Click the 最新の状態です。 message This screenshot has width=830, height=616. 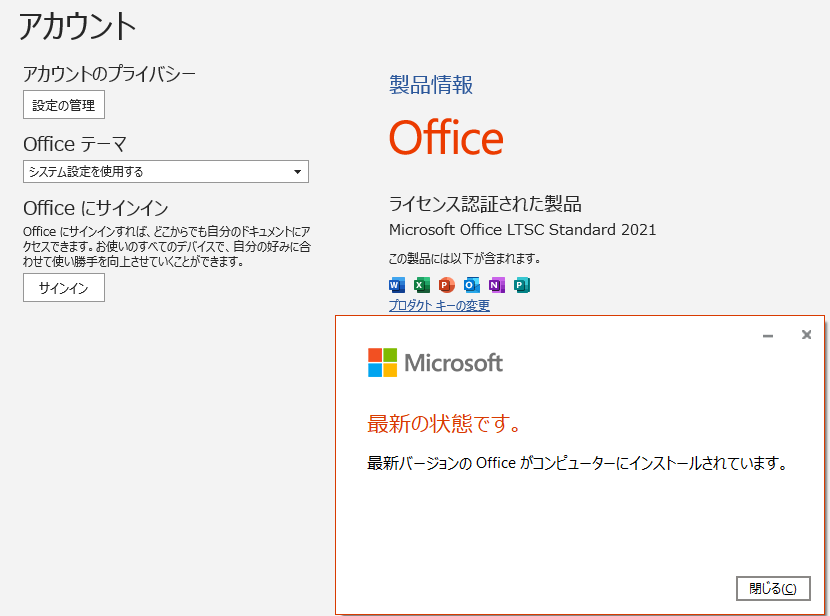point(444,423)
